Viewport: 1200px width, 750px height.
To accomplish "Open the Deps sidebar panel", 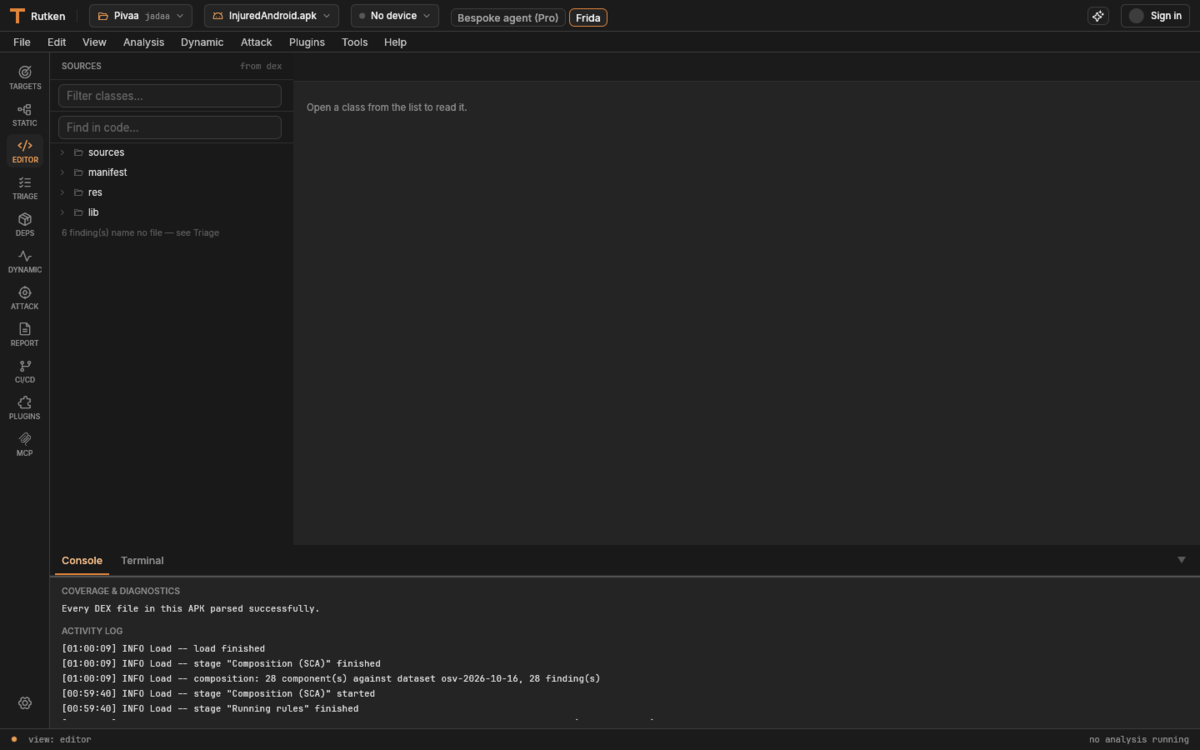I will pyautogui.click(x=25, y=224).
